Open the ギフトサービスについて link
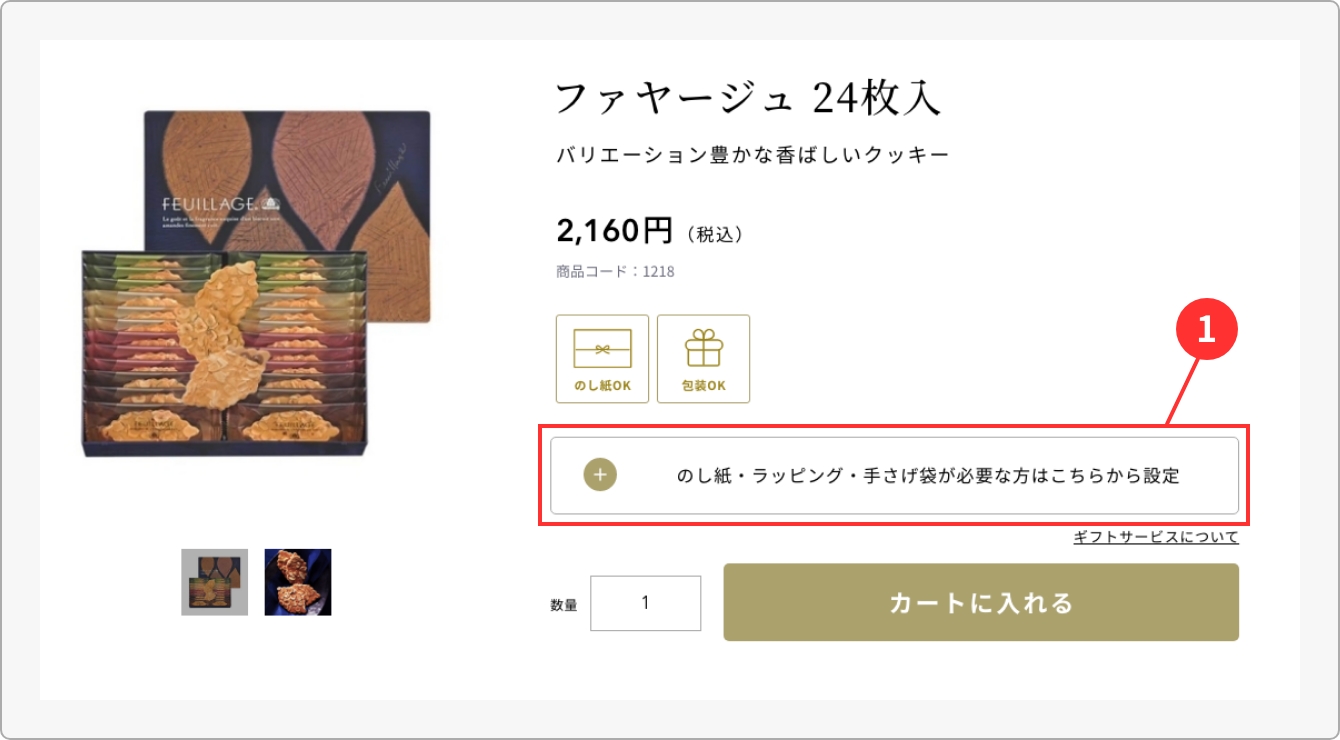 coord(1155,537)
